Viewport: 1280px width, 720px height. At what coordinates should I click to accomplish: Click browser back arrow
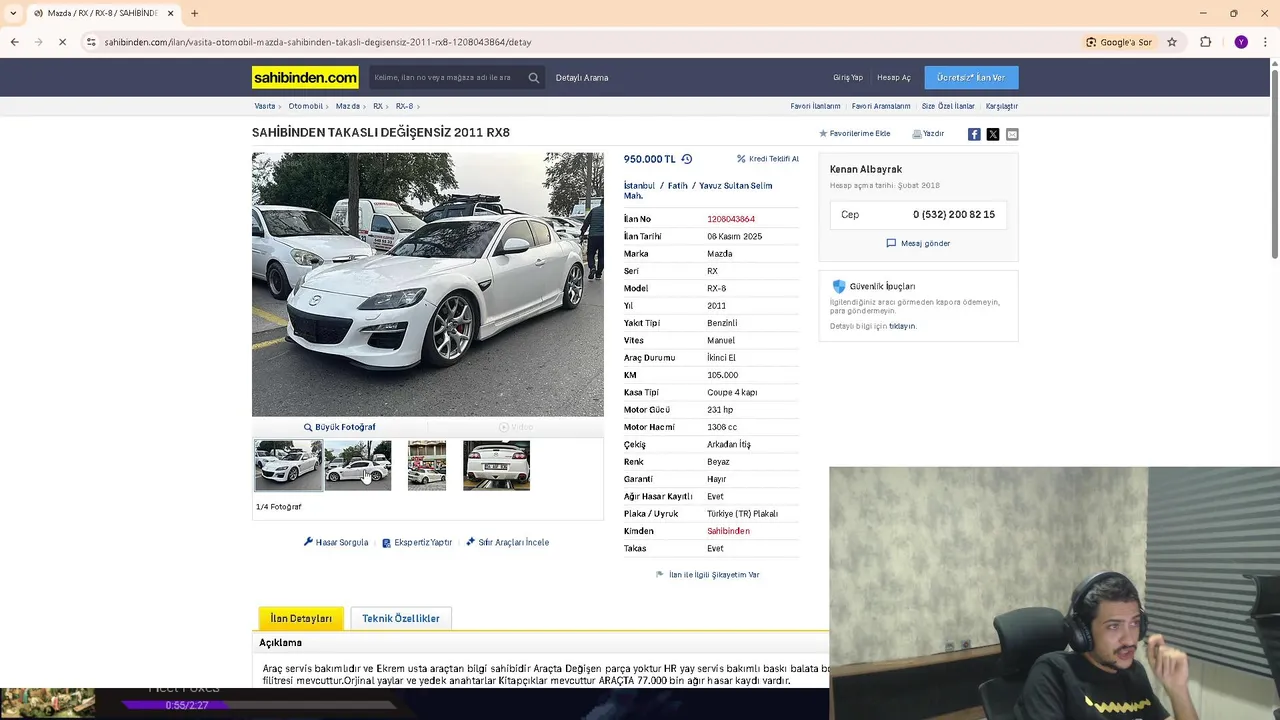14,42
